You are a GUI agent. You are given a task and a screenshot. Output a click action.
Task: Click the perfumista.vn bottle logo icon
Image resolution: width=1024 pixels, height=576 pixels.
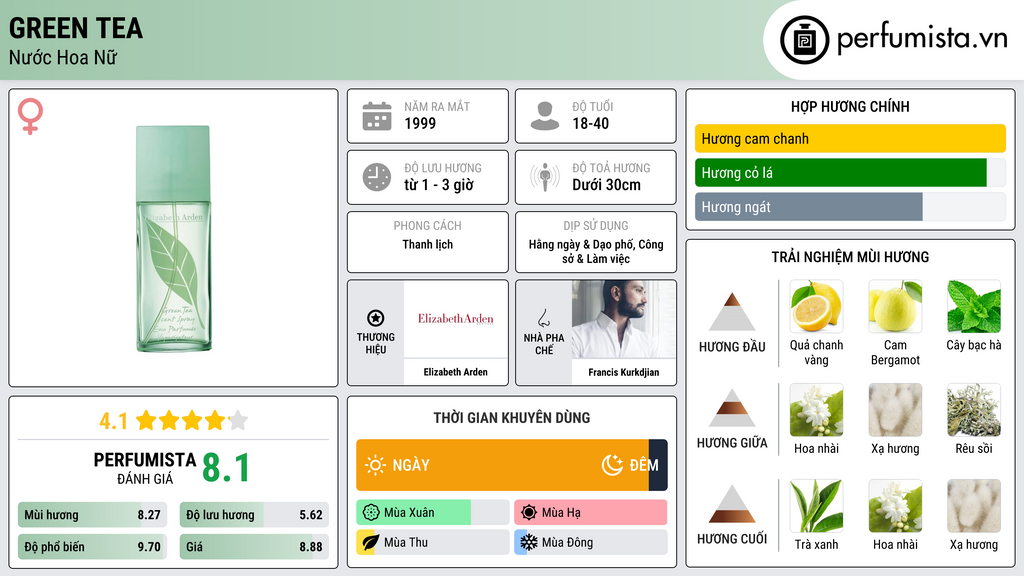pos(805,40)
